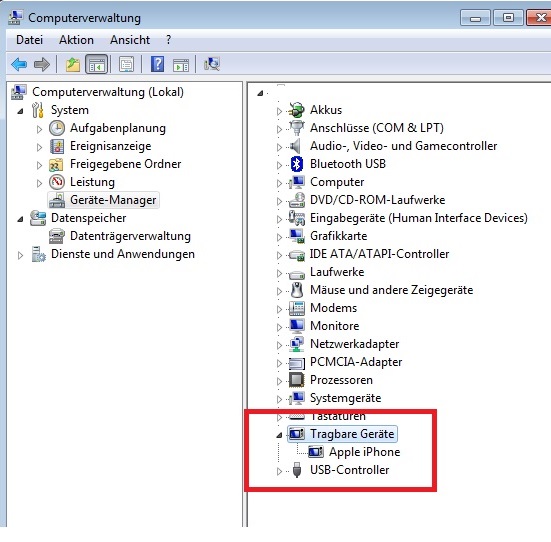Click the Leistung performance icon

click(x=57, y=182)
